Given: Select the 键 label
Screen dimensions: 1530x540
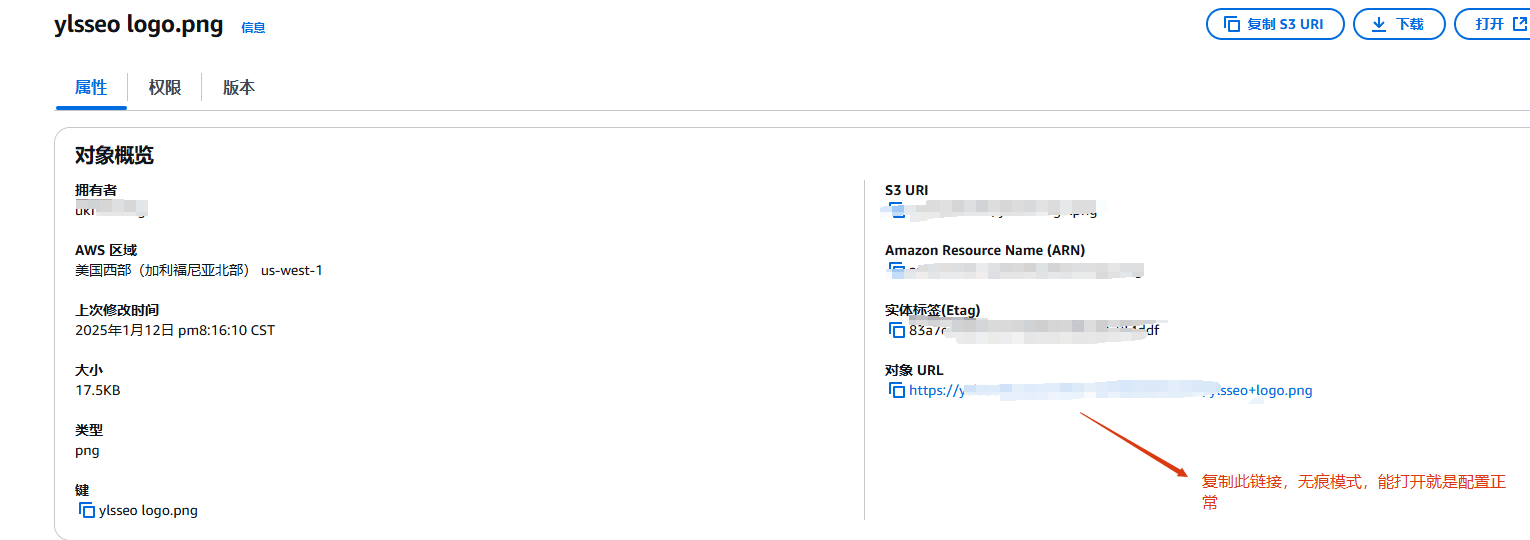Looking at the screenshot, I should tap(82, 490).
